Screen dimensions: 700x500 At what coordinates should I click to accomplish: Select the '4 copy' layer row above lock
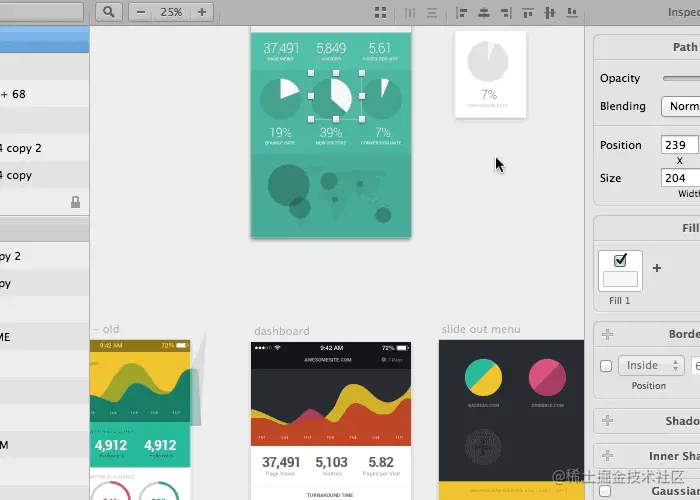(45, 175)
